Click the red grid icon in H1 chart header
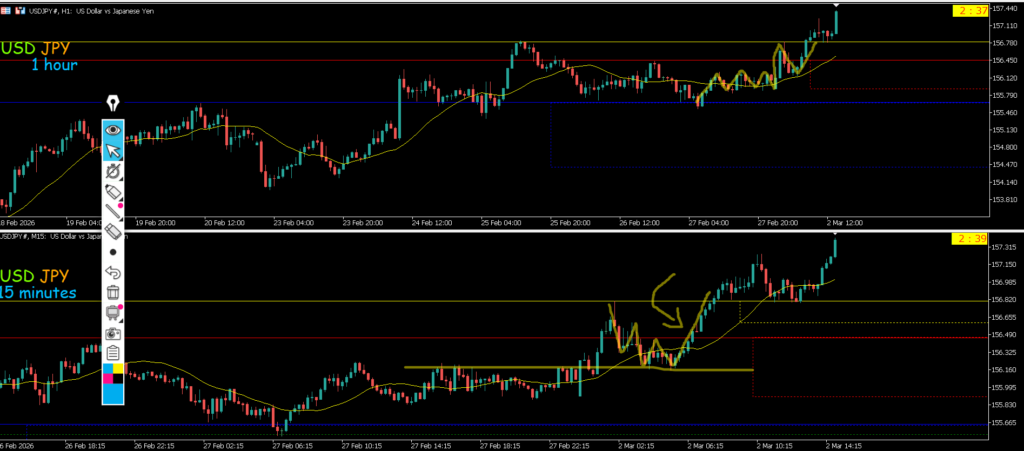Image resolution: width=1024 pixels, height=451 pixels. pos(7,8)
